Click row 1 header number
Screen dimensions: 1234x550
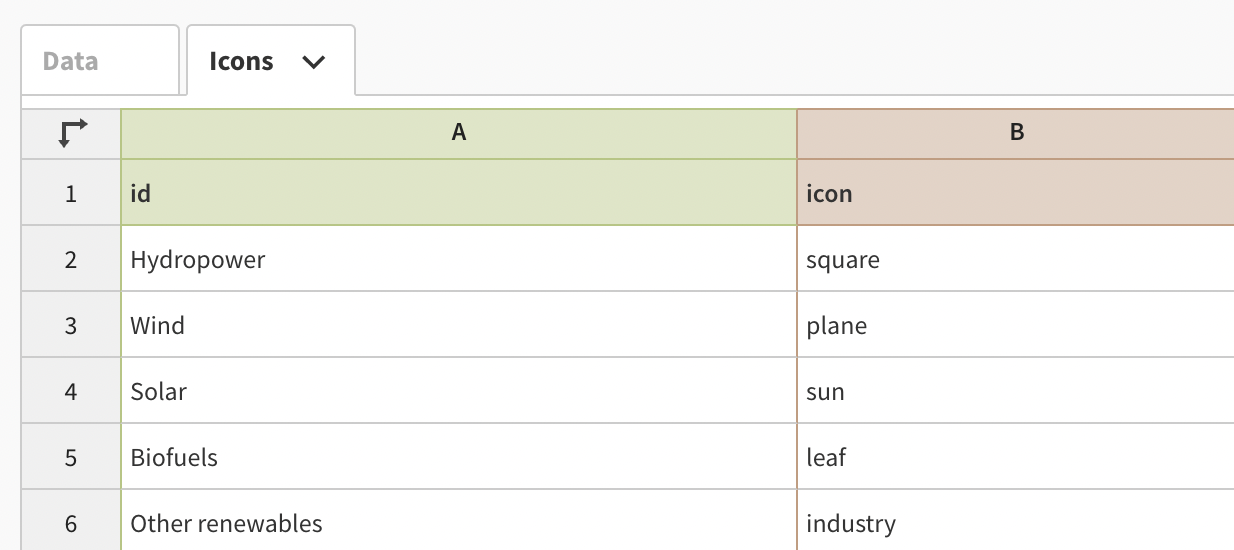pos(71,193)
